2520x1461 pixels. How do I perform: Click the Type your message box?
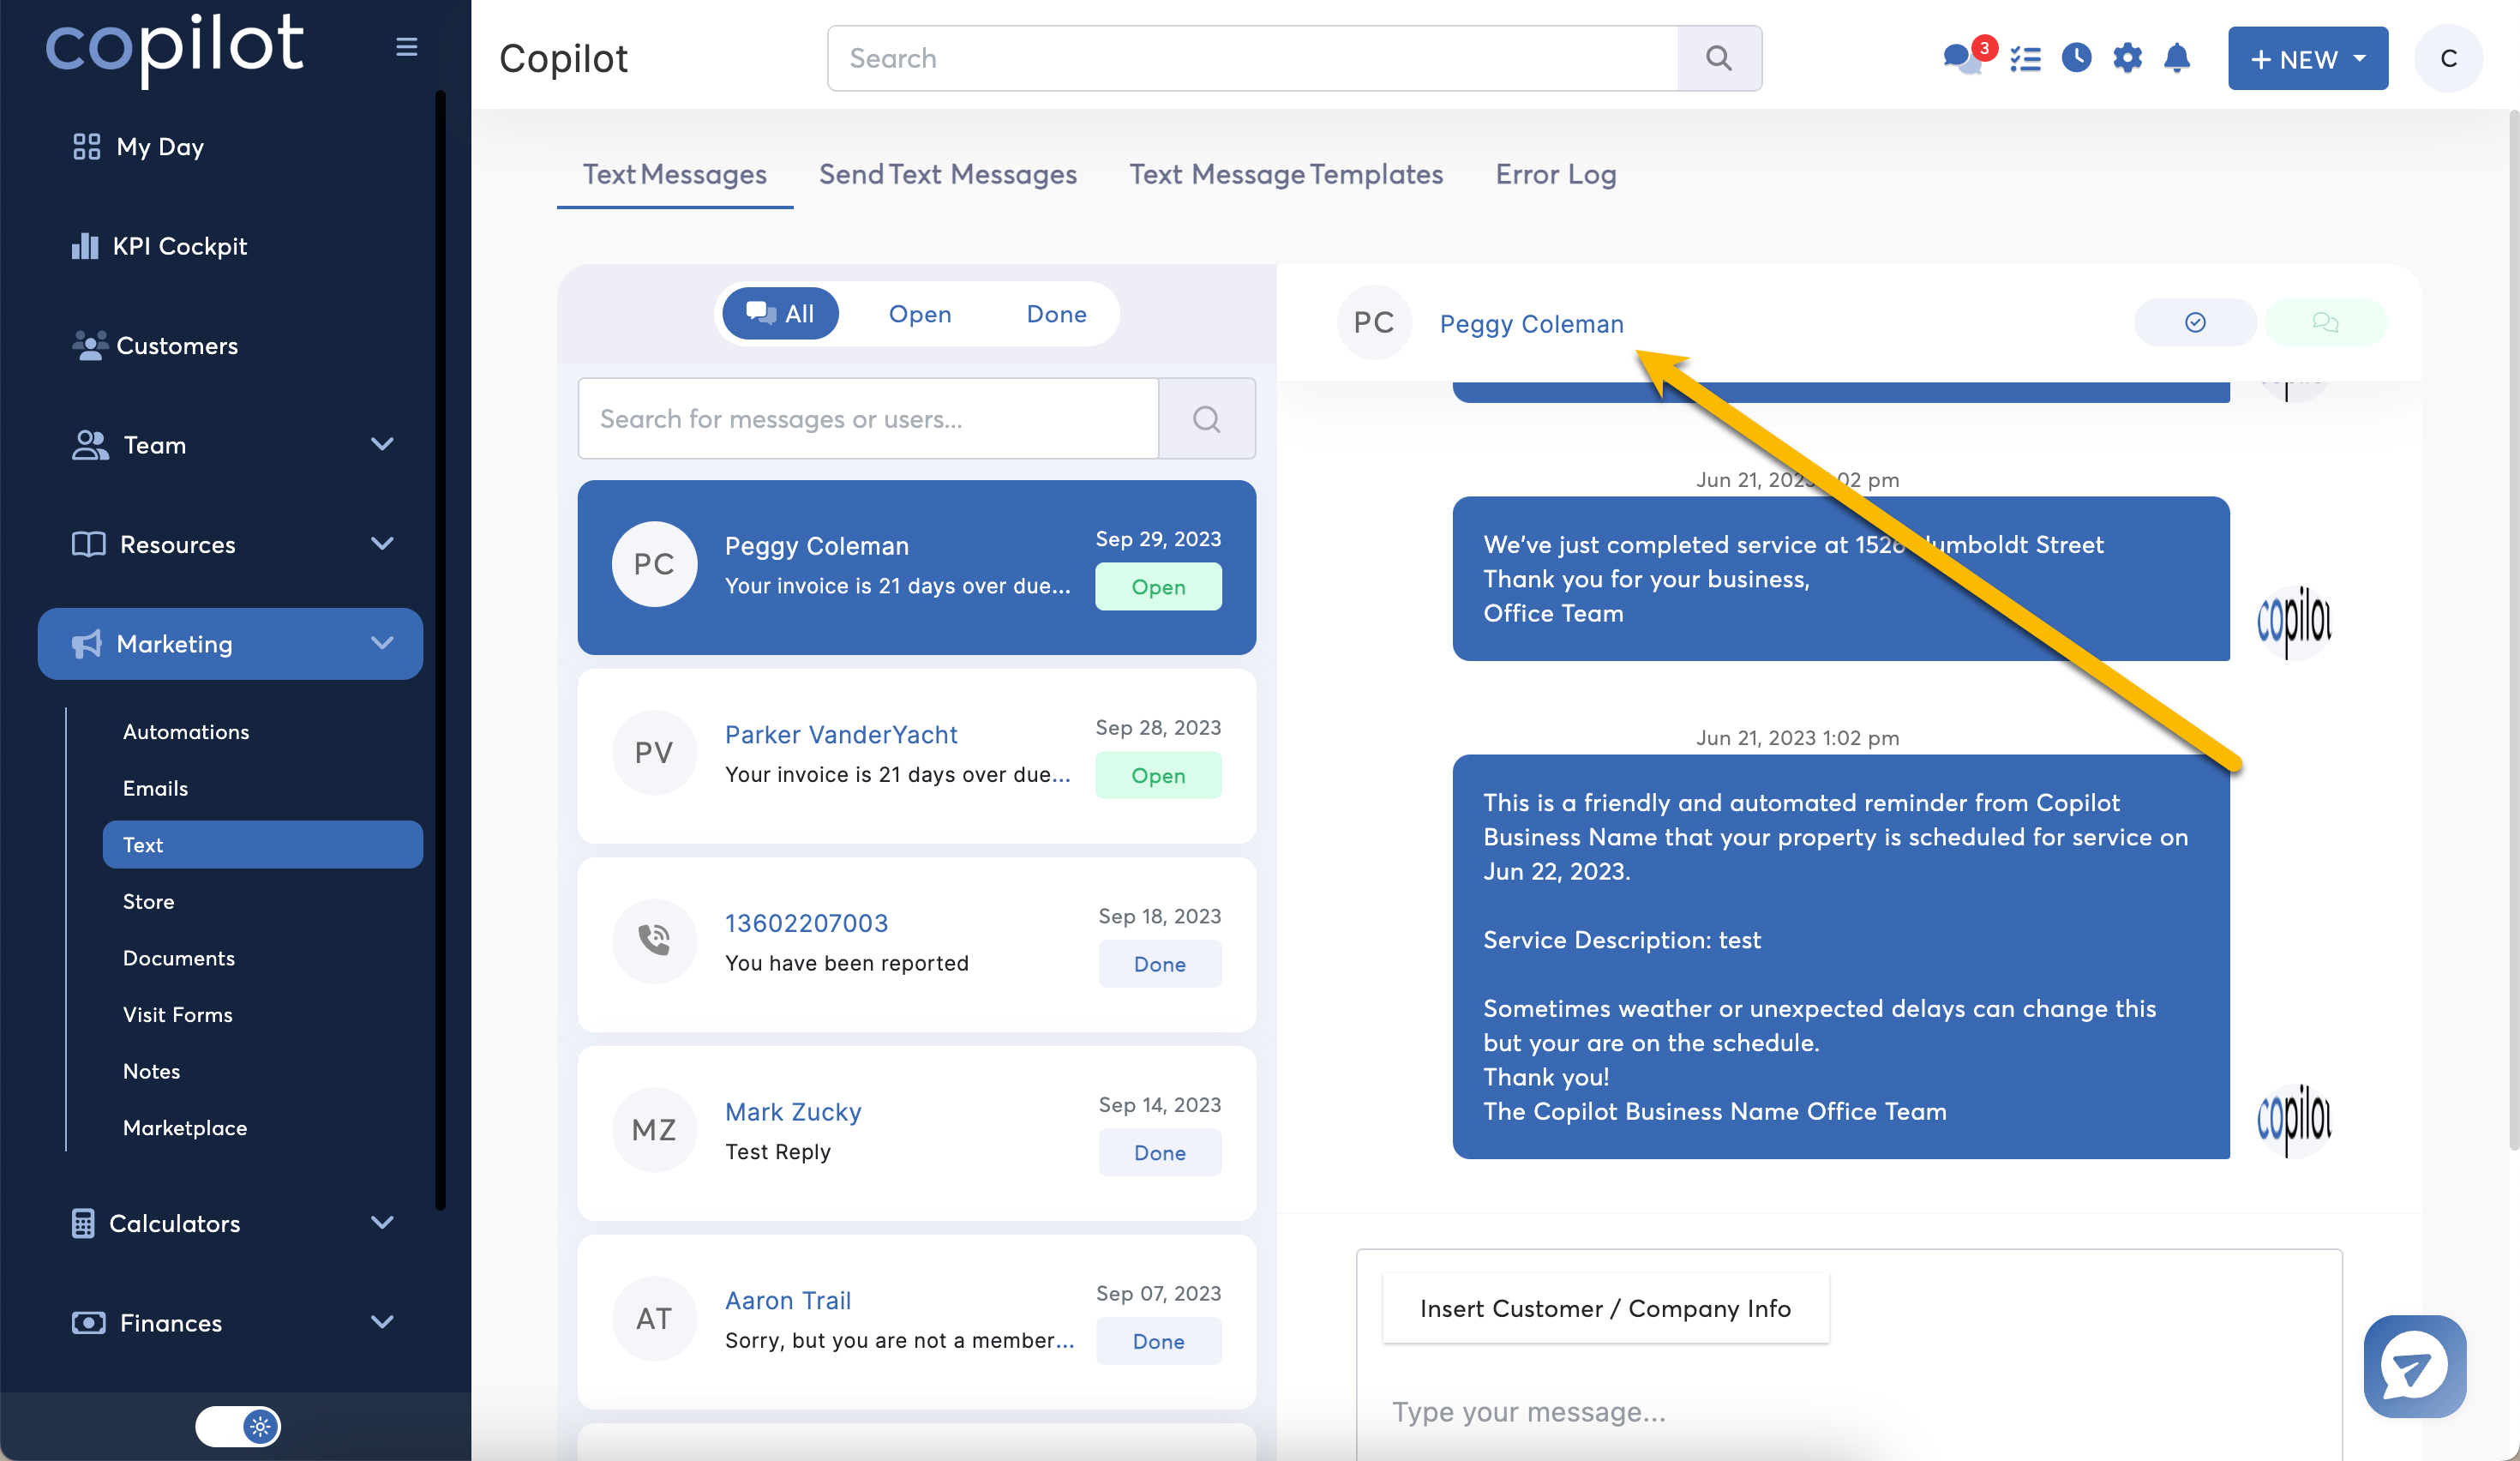(x=1848, y=1411)
